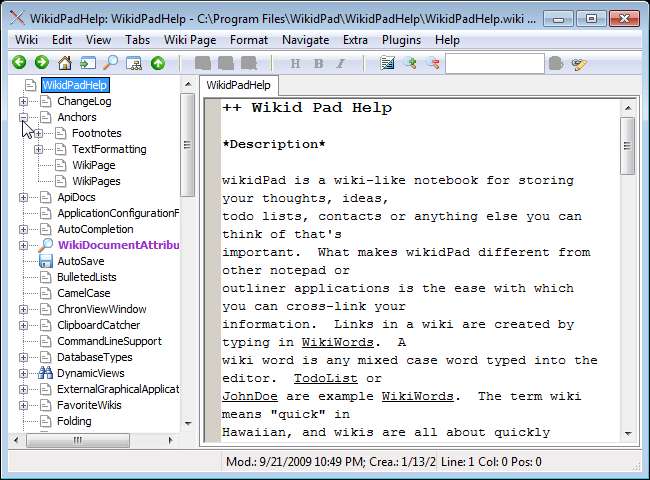The height and width of the screenshot is (480, 650).
Task: Follow the TodoList link in the editor
Action: coord(325,378)
